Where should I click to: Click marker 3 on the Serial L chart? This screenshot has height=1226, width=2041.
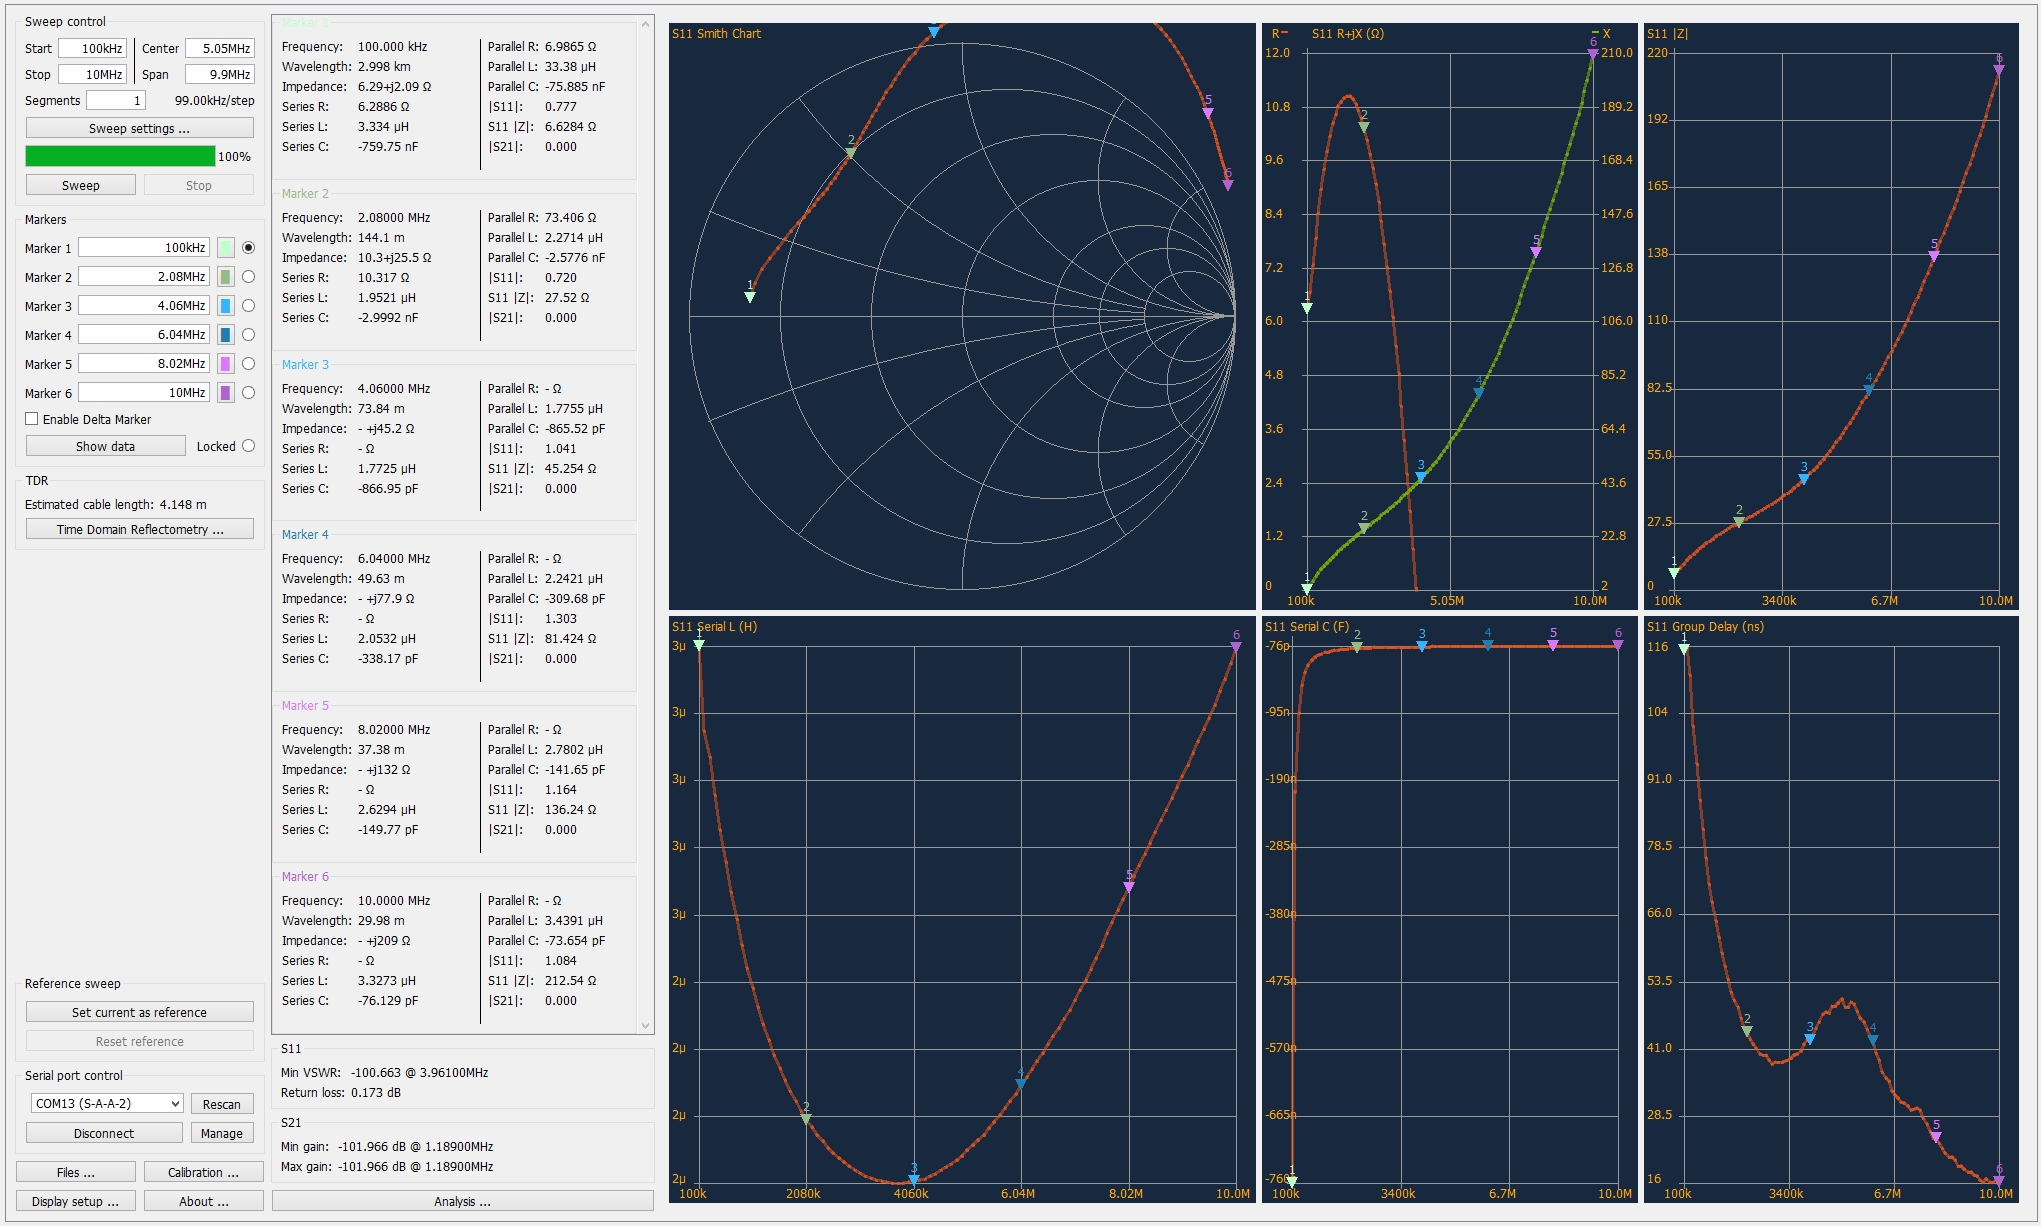[913, 1179]
